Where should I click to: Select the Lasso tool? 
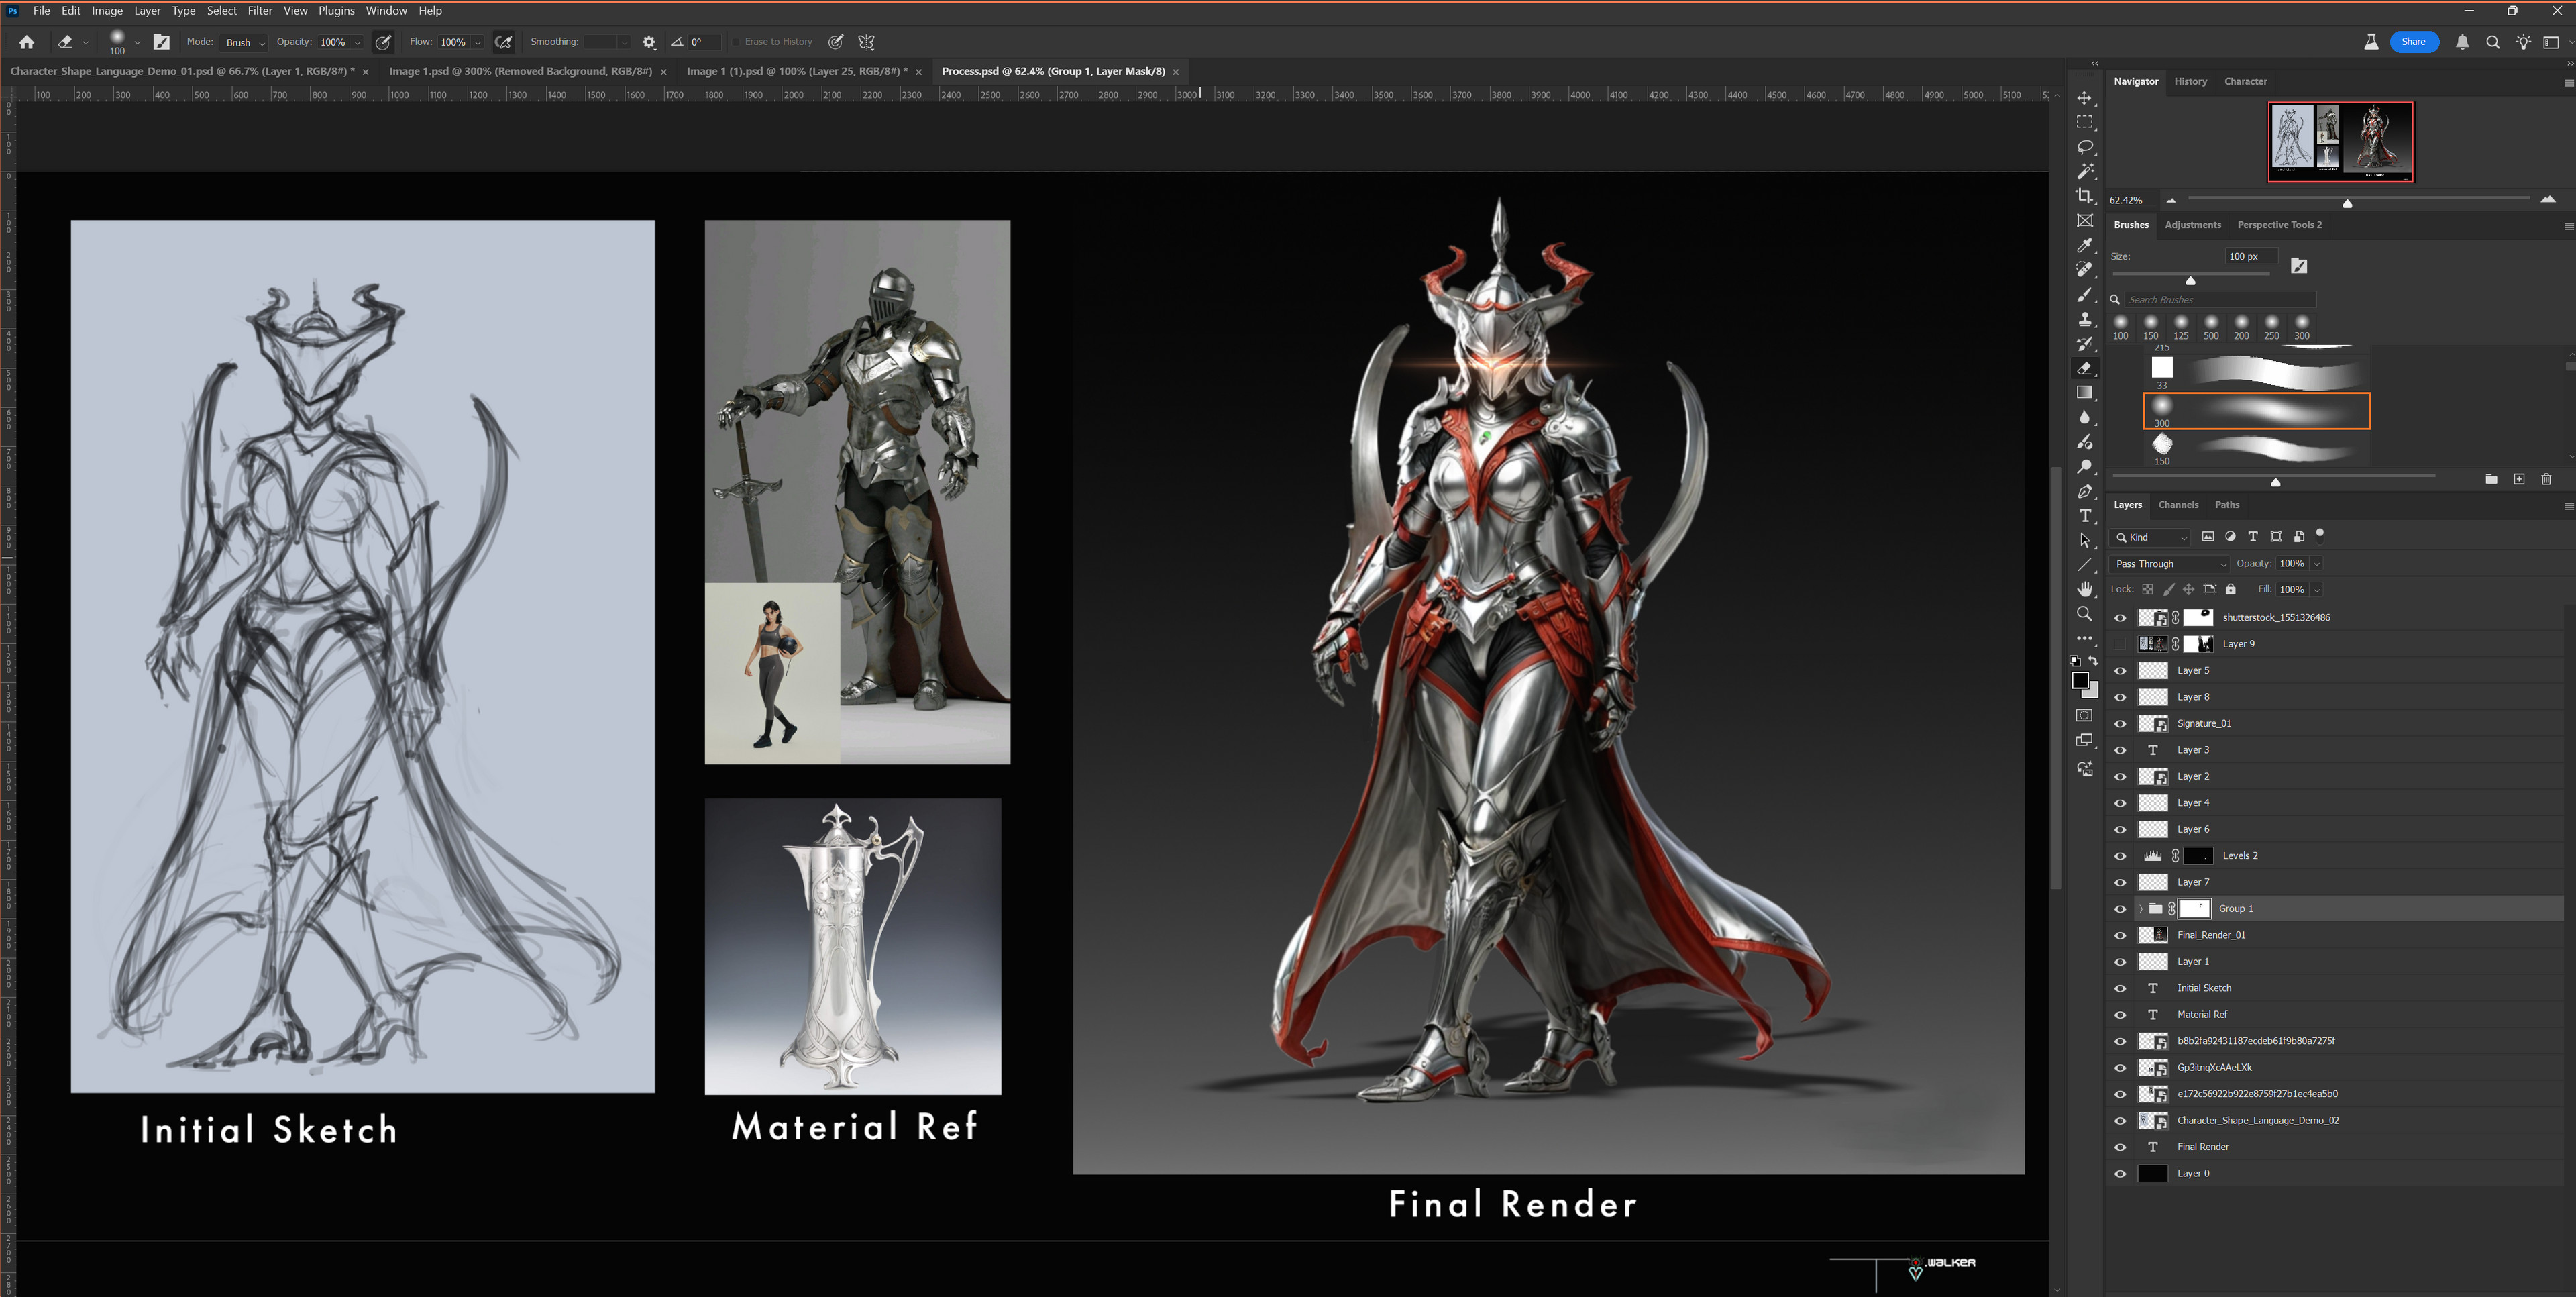coord(2085,147)
